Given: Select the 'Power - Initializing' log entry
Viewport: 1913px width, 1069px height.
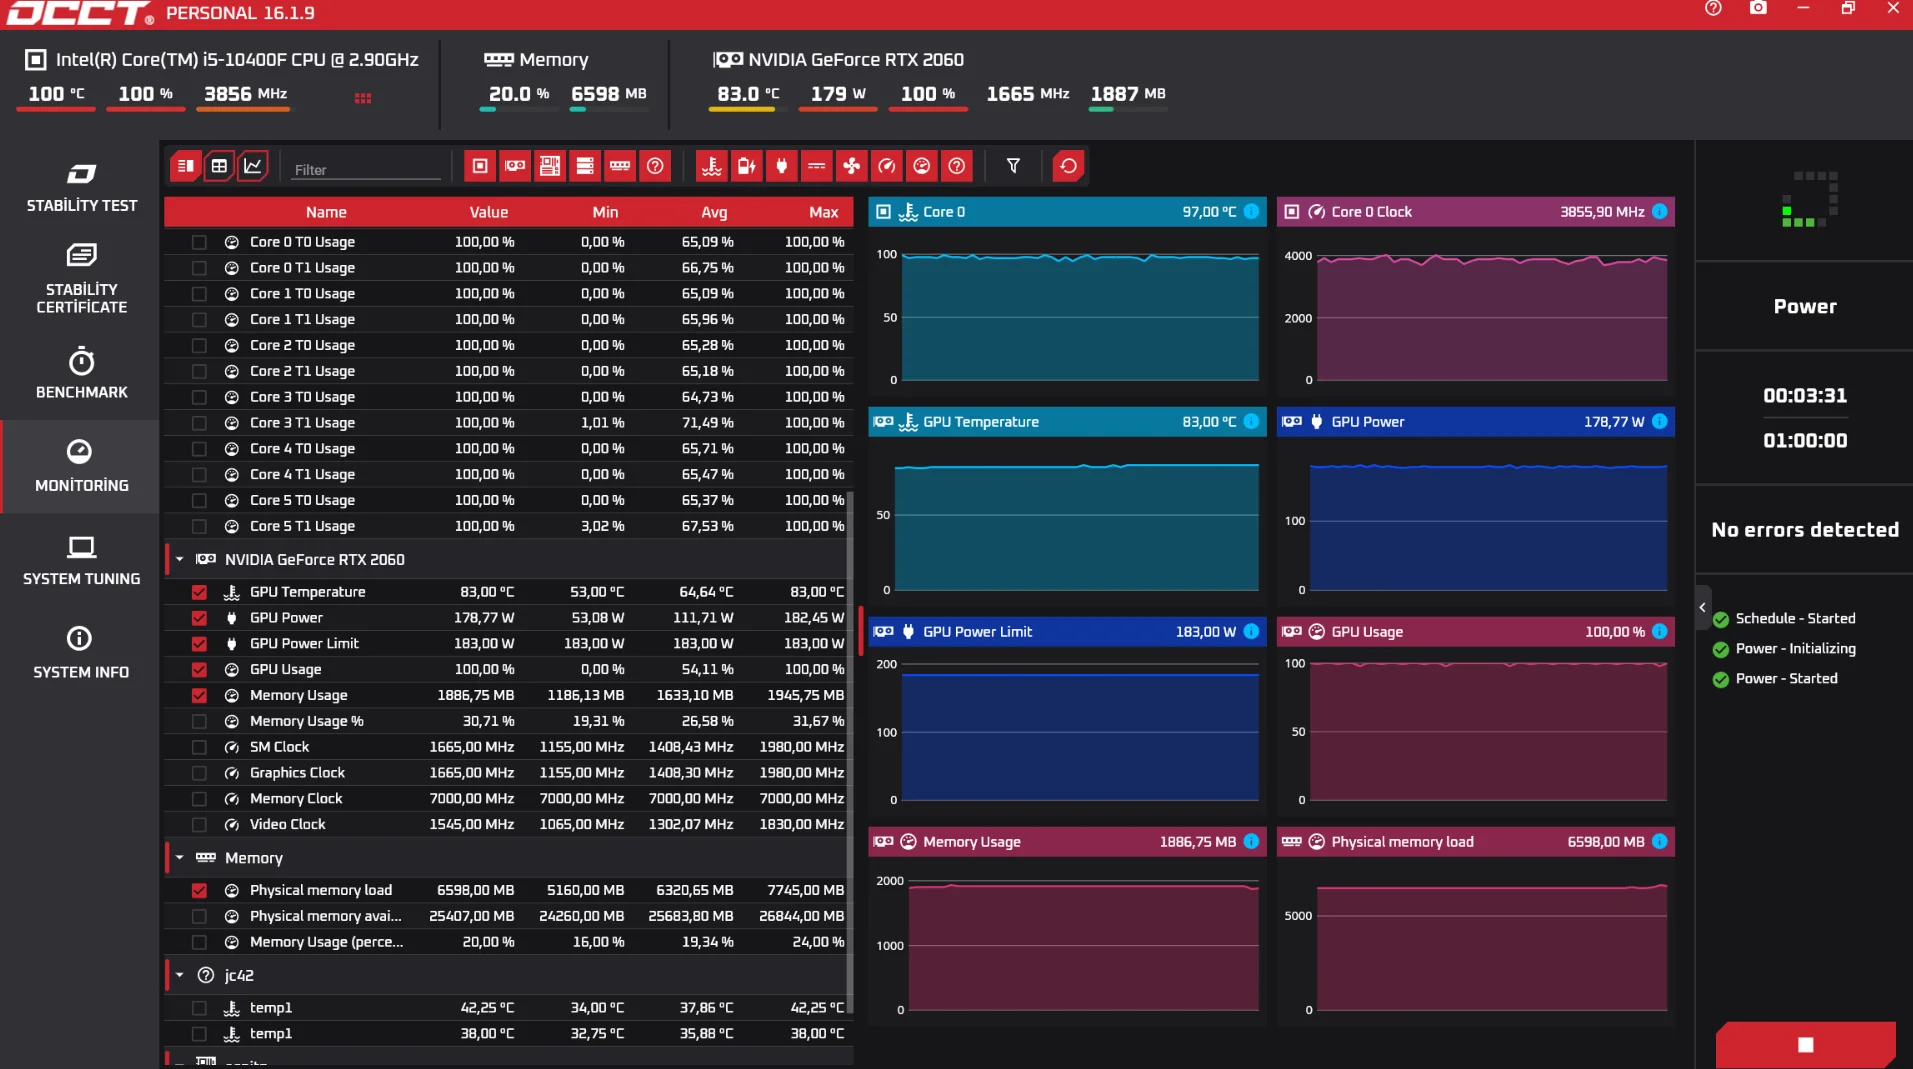Looking at the screenshot, I should (x=1784, y=649).
